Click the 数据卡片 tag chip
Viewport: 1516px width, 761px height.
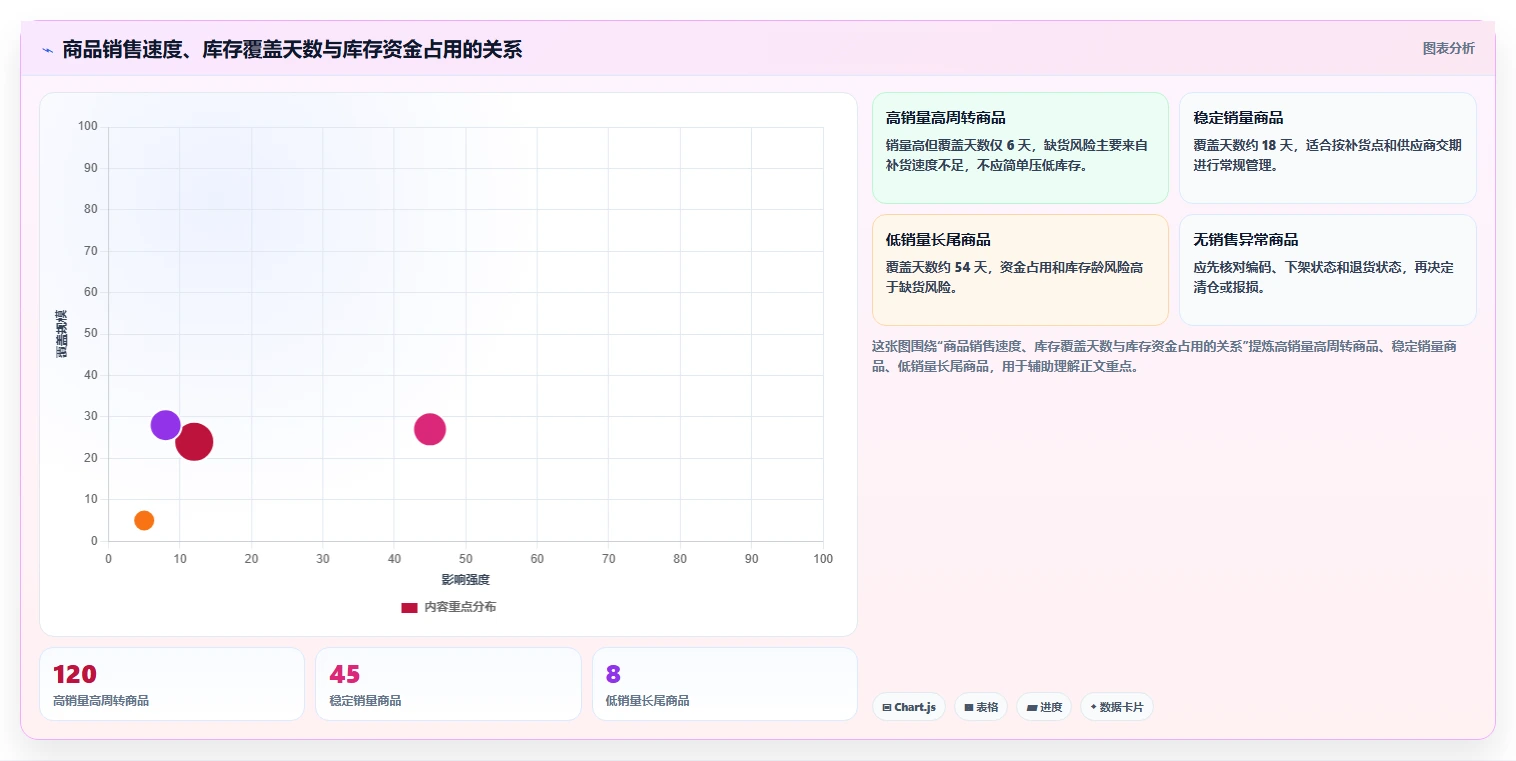[x=1116, y=707]
